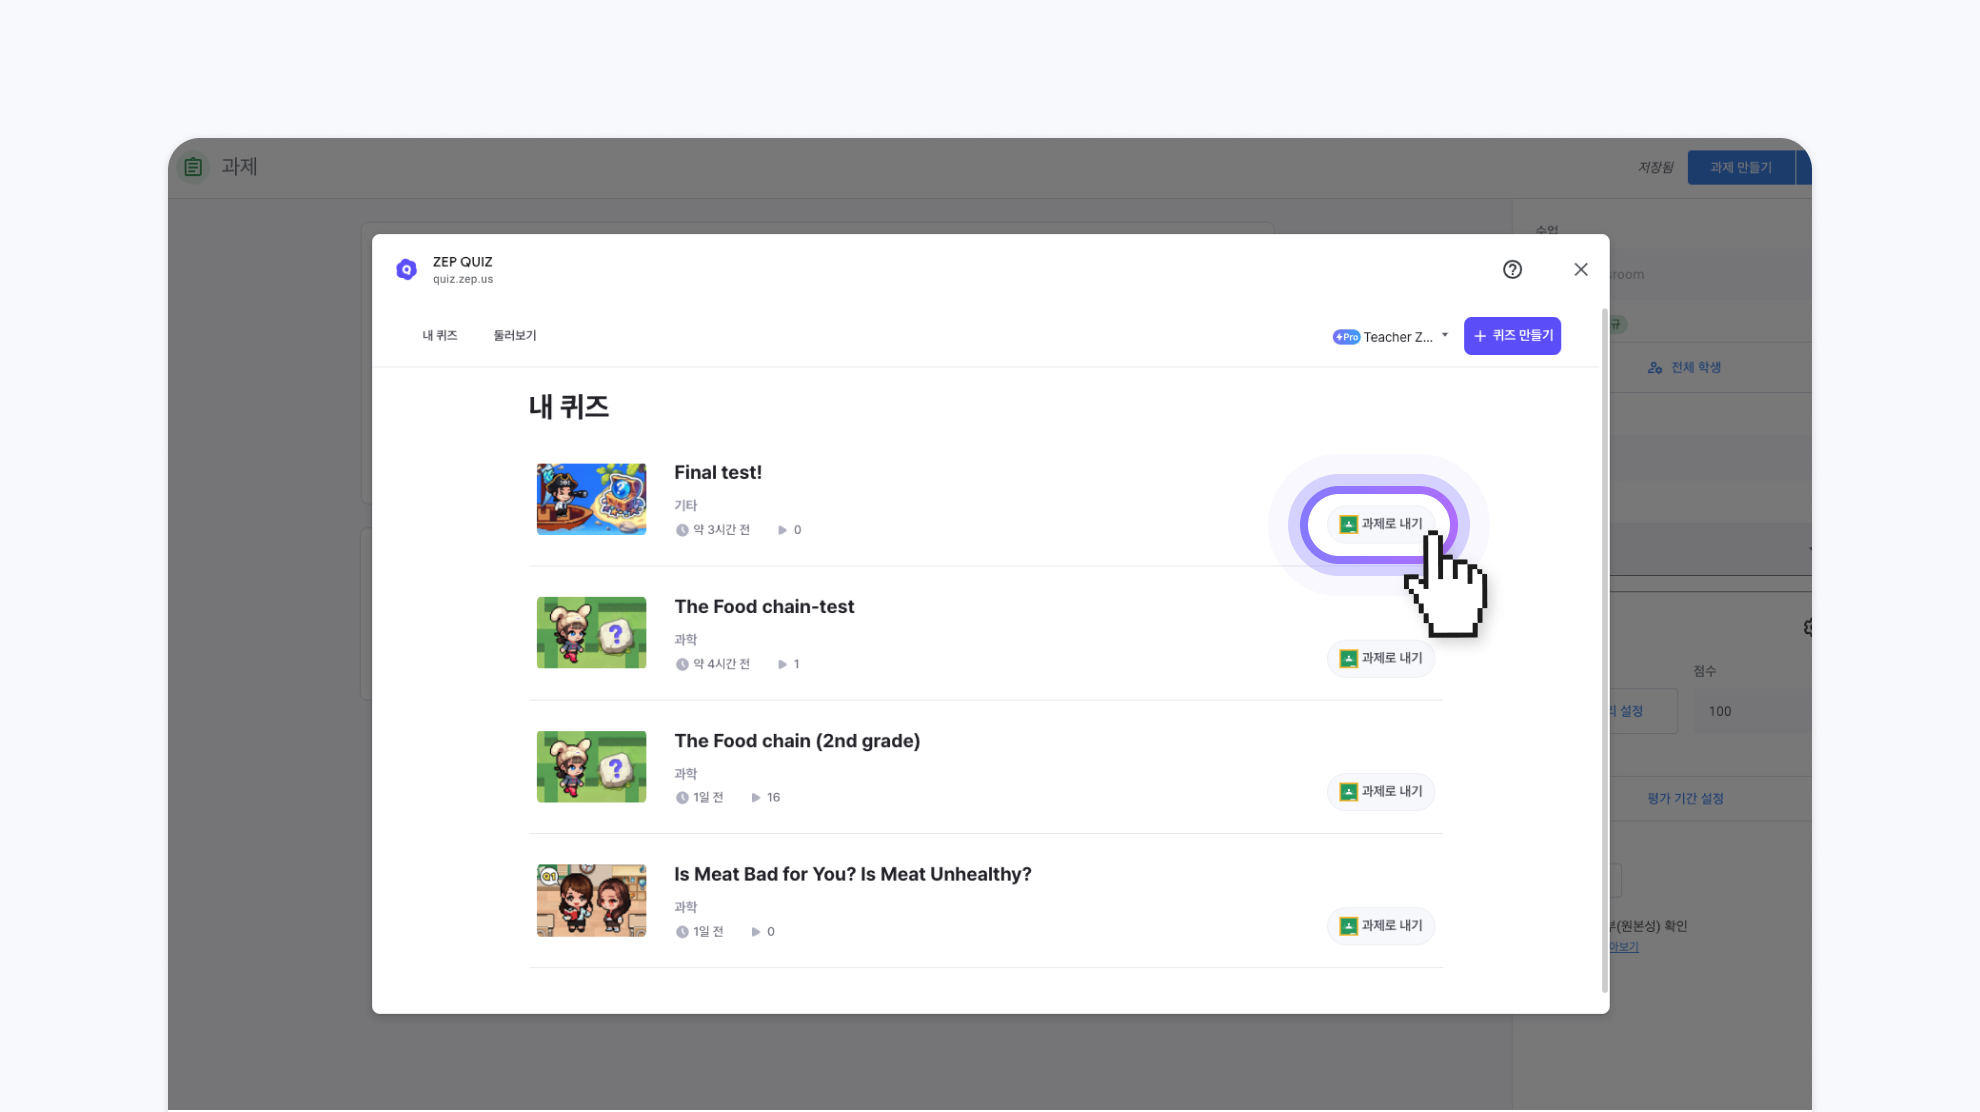Screen dimensions: 1980x1112
Task: Click the 과제 assignment icon in header
Action: click(193, 167)
